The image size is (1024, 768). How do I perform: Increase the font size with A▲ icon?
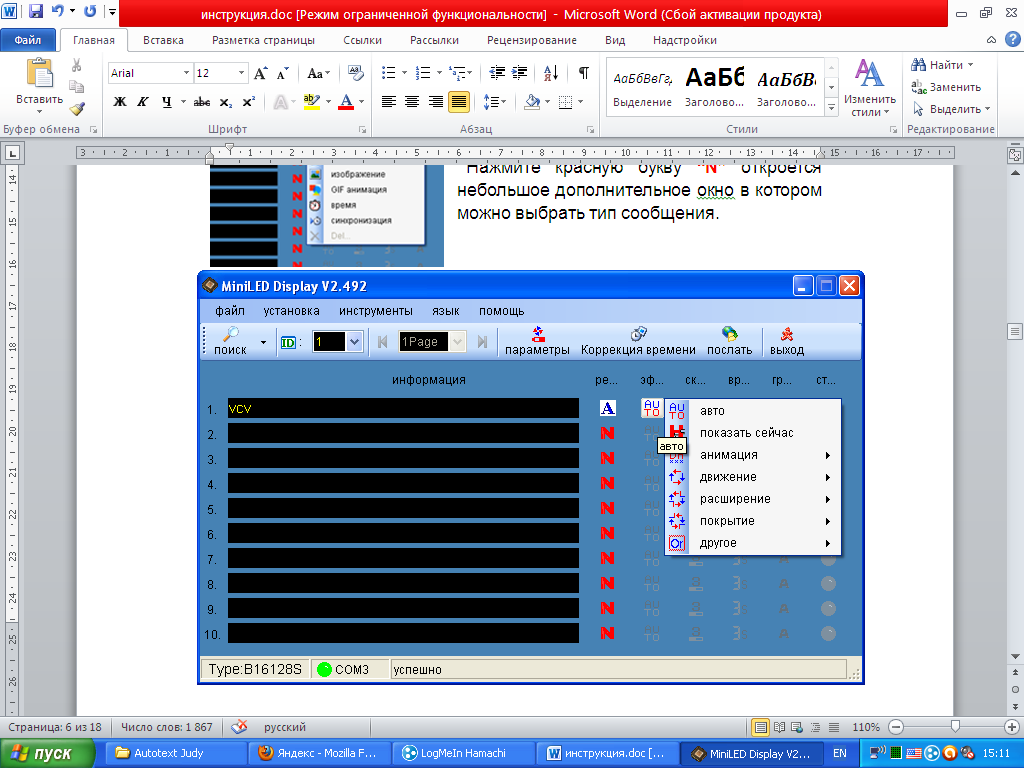pyautogui.click(x=261, y=73)
